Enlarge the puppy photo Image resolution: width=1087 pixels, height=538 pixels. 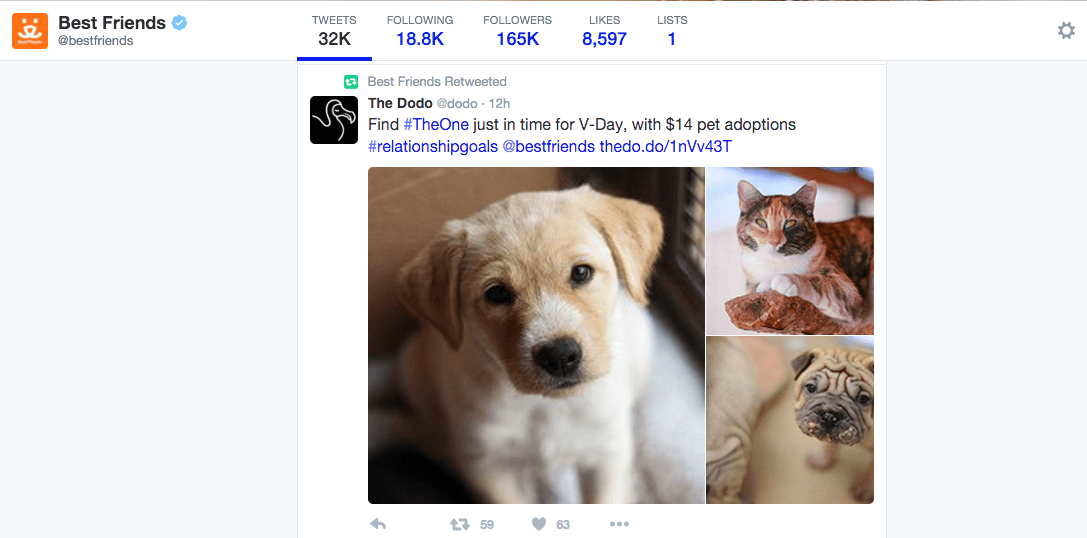click(536, 335)
